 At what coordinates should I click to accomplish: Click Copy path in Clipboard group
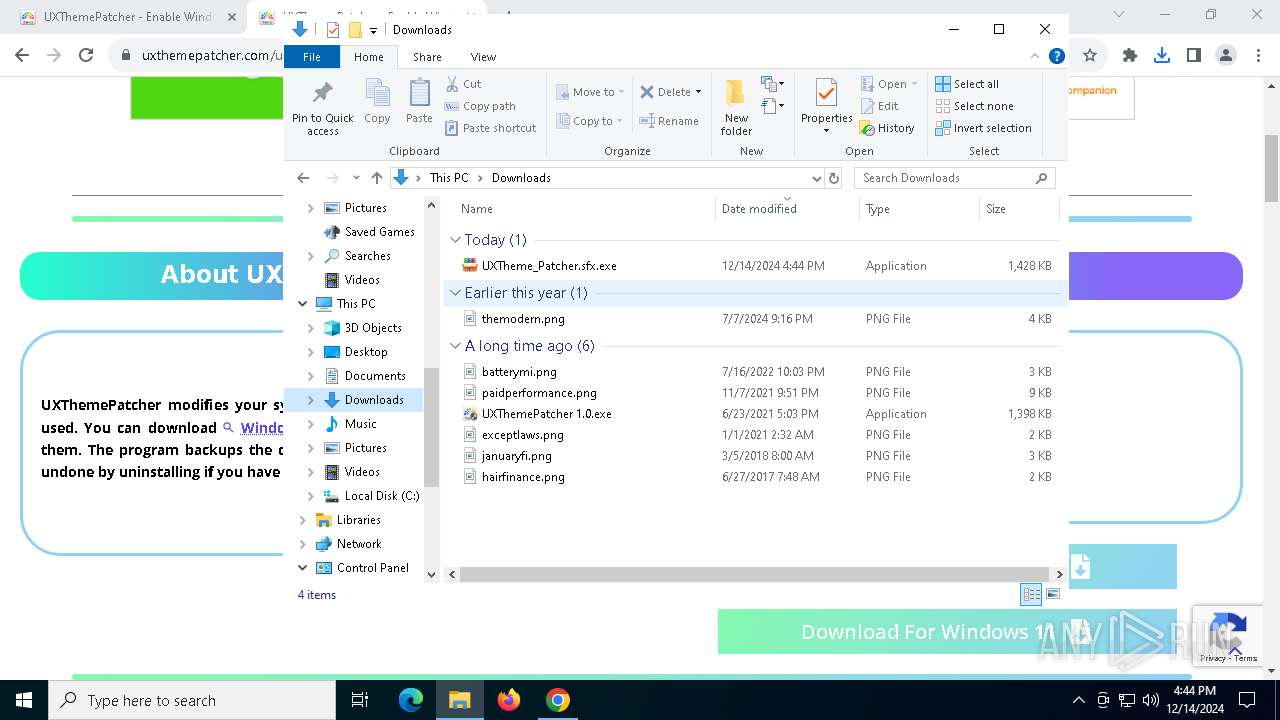tap(480, 106)
